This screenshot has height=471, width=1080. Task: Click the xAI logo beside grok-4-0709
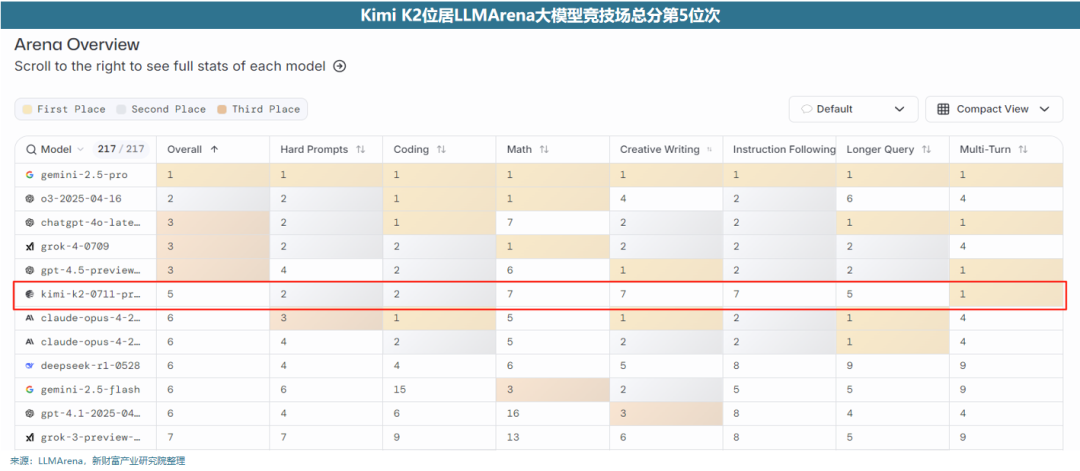coord(30,246)
